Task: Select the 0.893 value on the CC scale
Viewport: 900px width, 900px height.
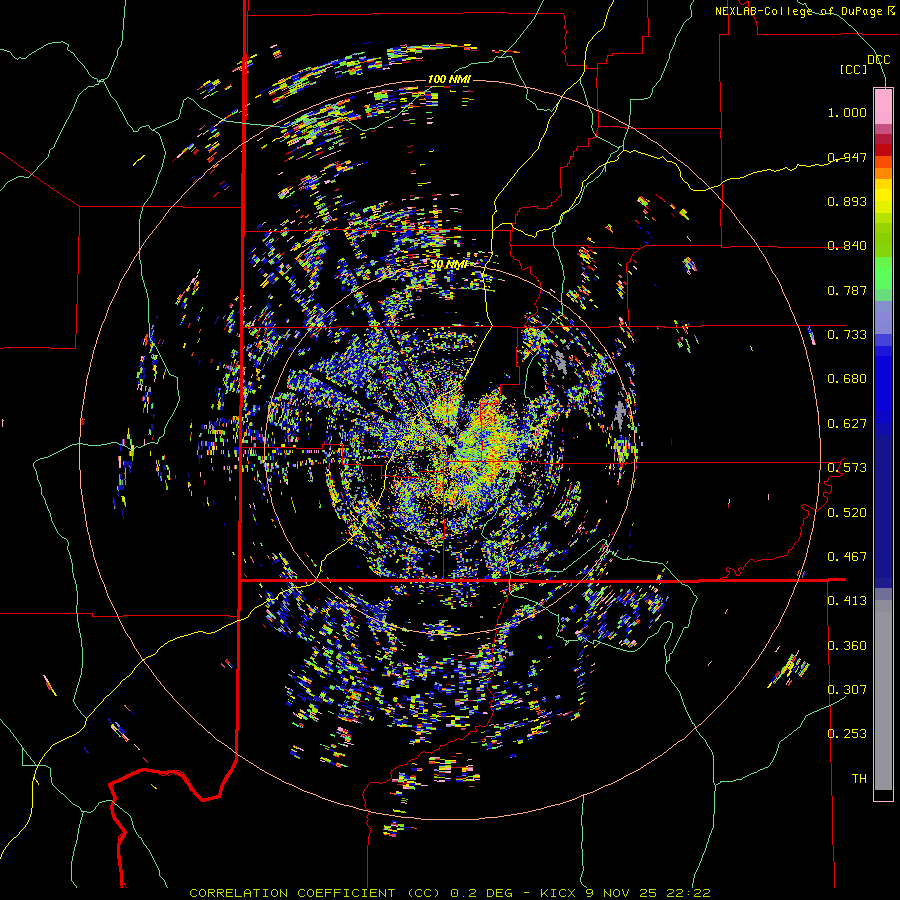Action: 847,201
